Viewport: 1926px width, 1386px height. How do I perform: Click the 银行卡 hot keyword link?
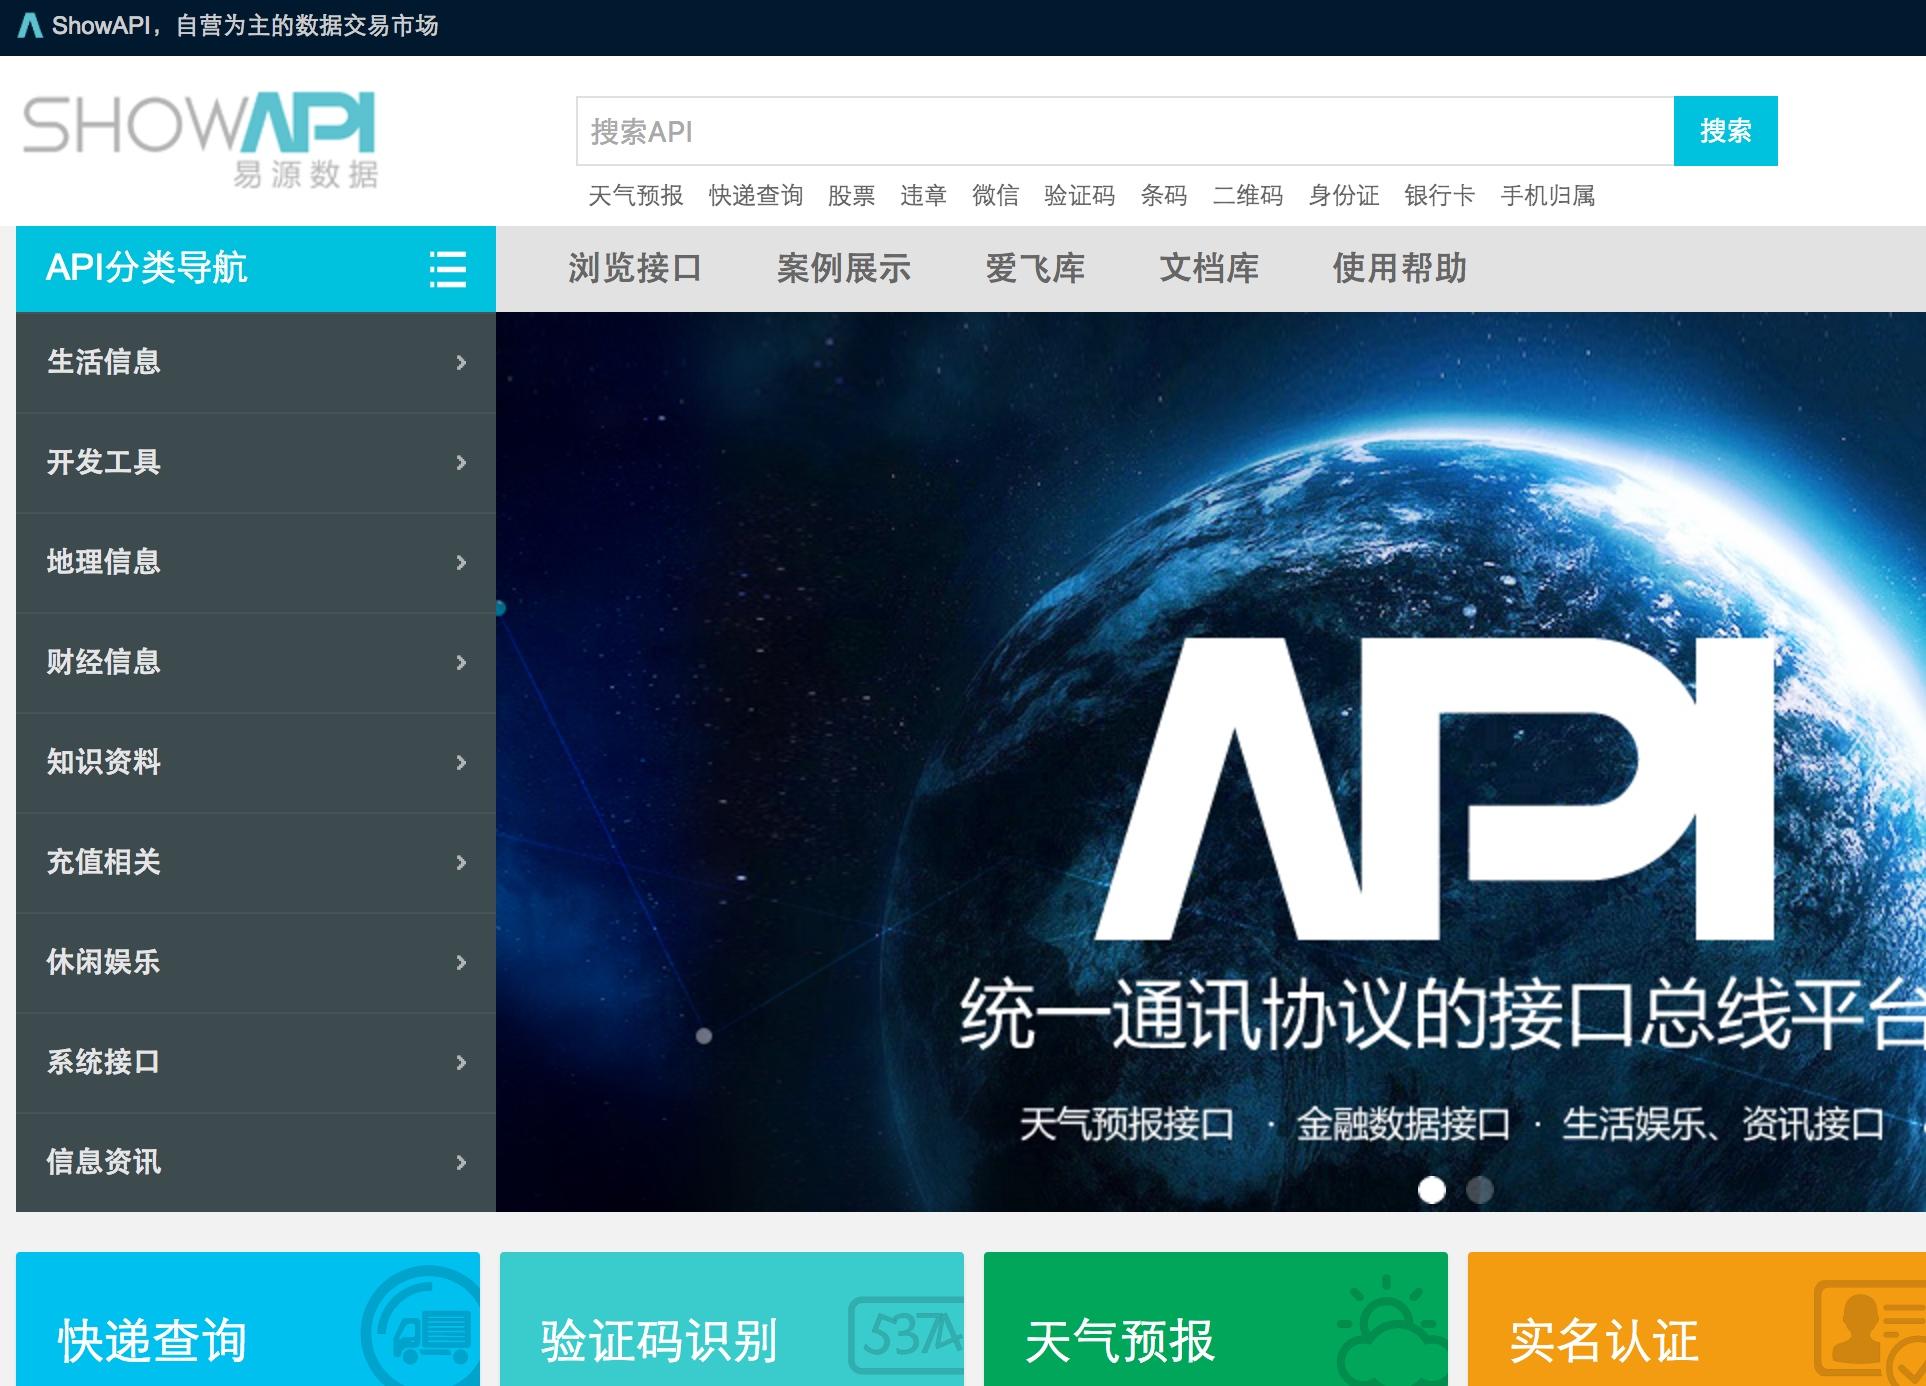point(1440,195)
